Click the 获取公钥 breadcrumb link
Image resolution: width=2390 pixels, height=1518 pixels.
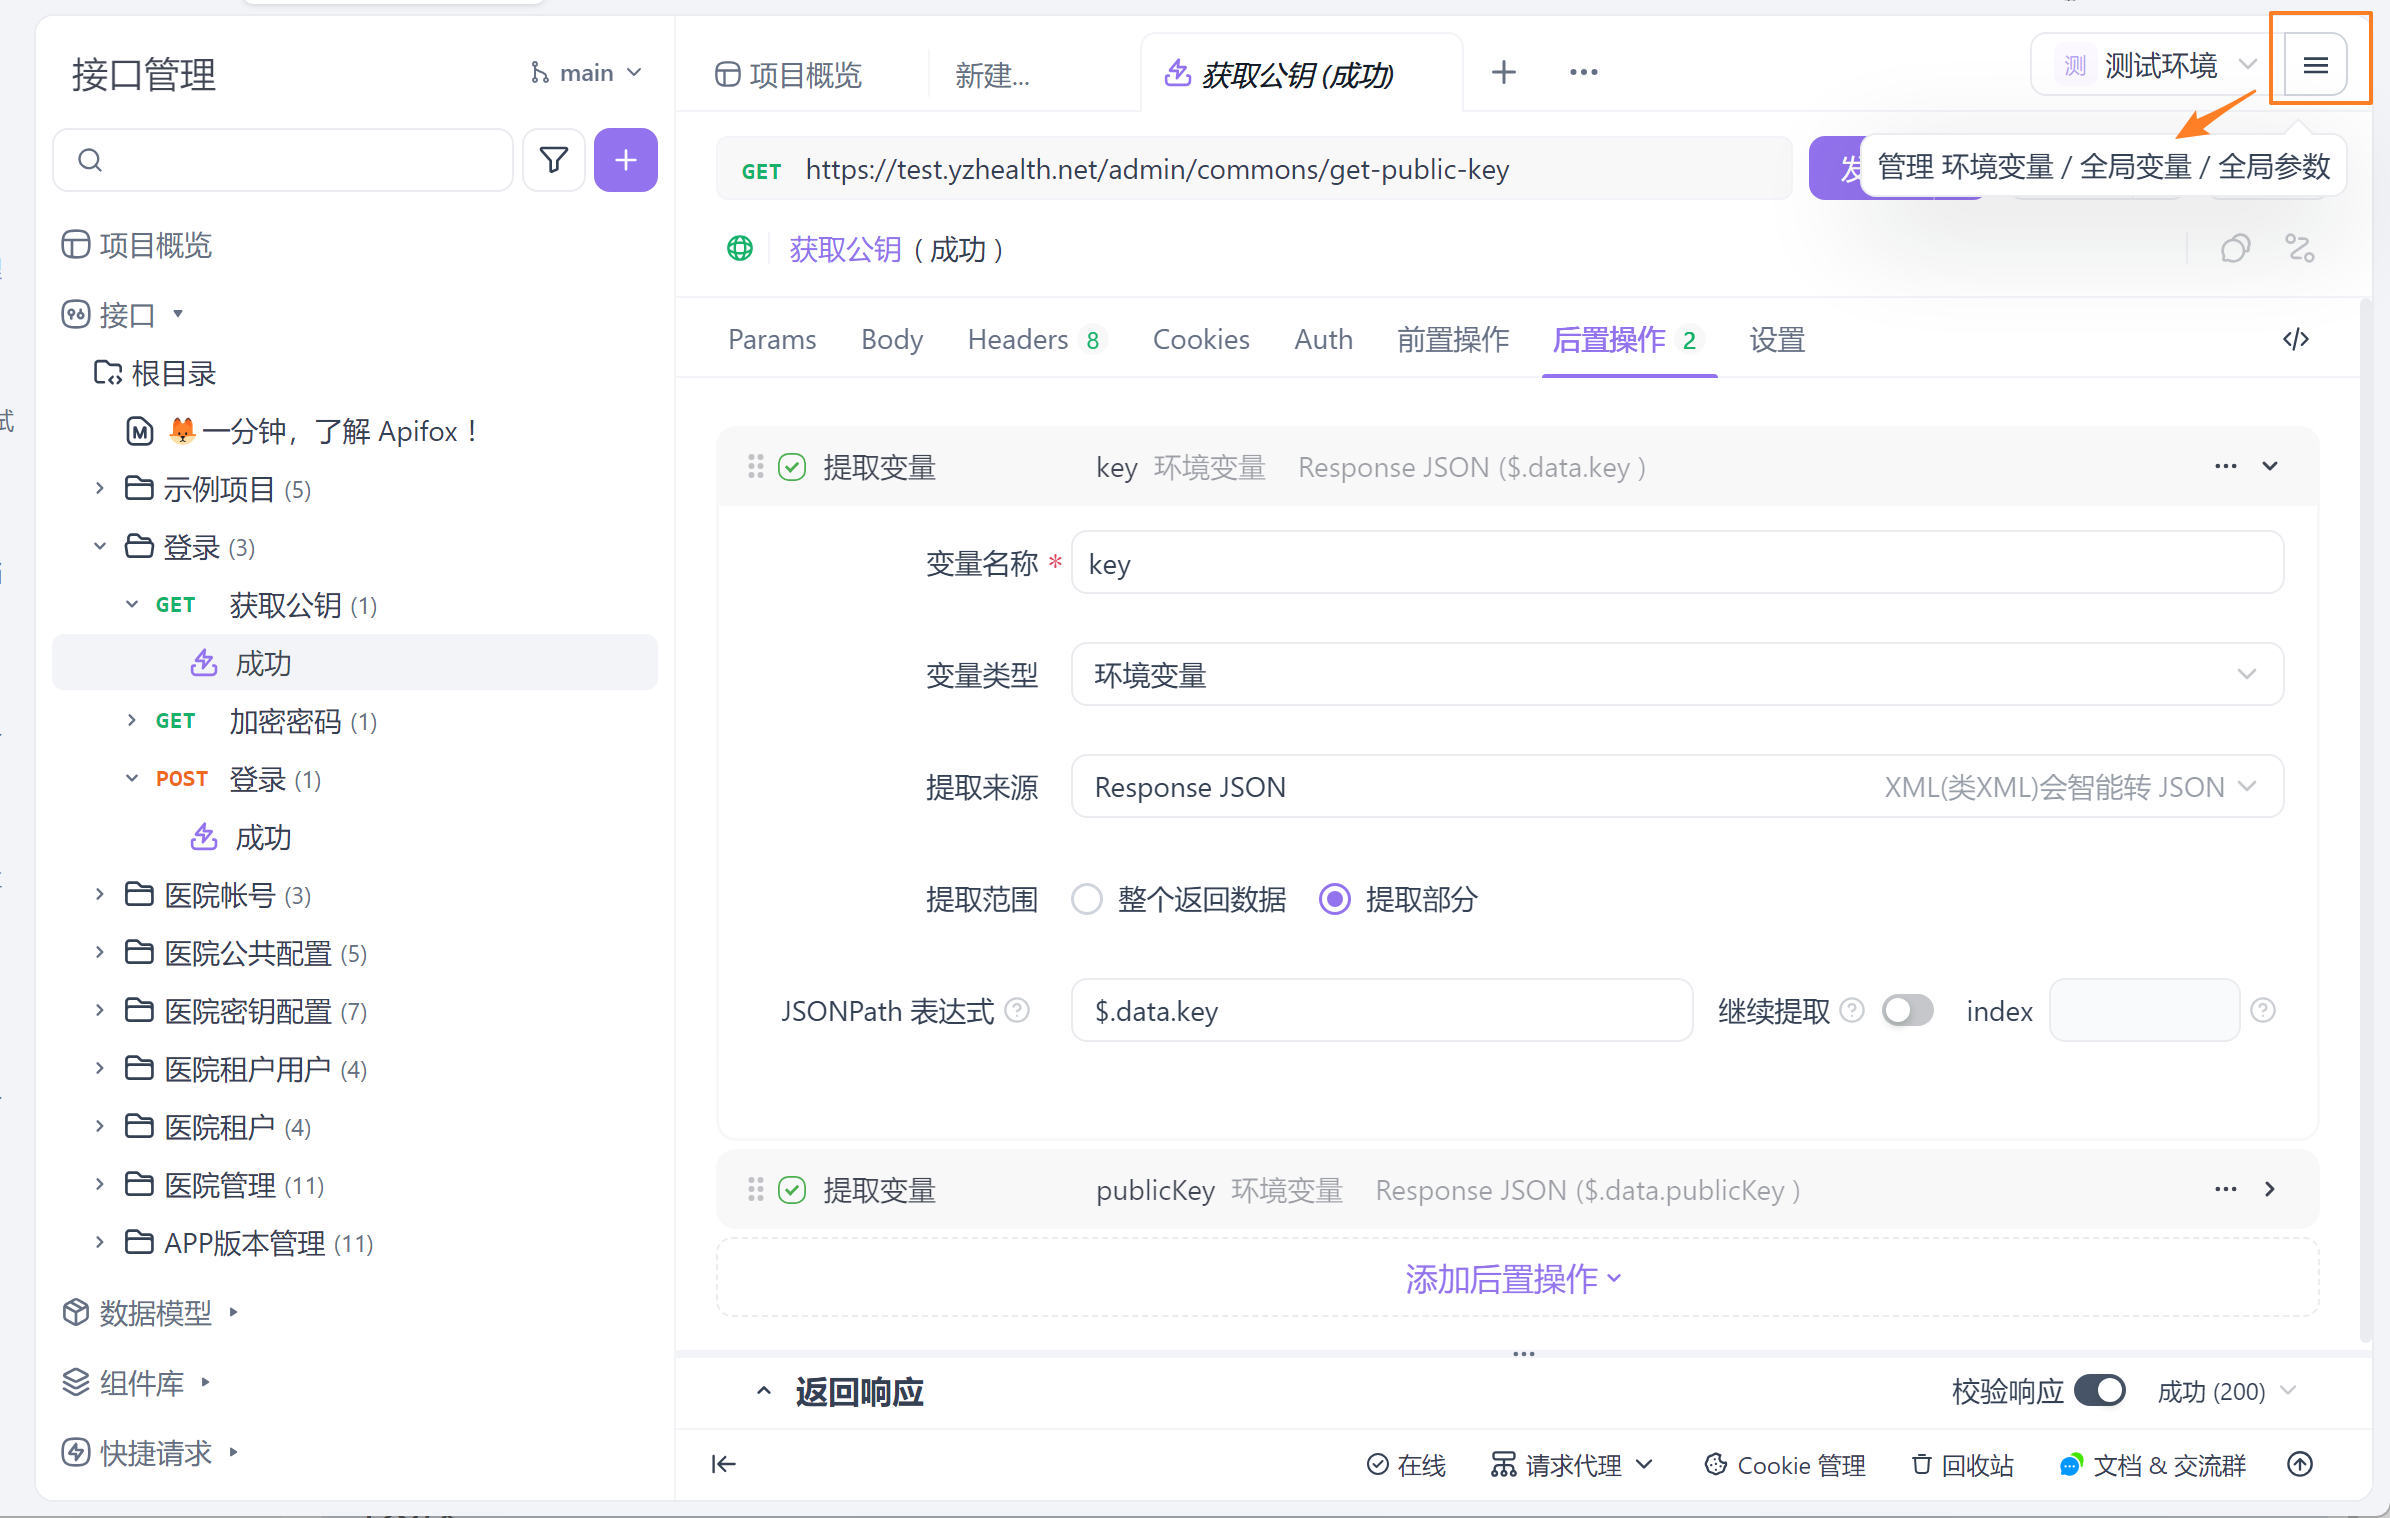[x=845, y=249]
